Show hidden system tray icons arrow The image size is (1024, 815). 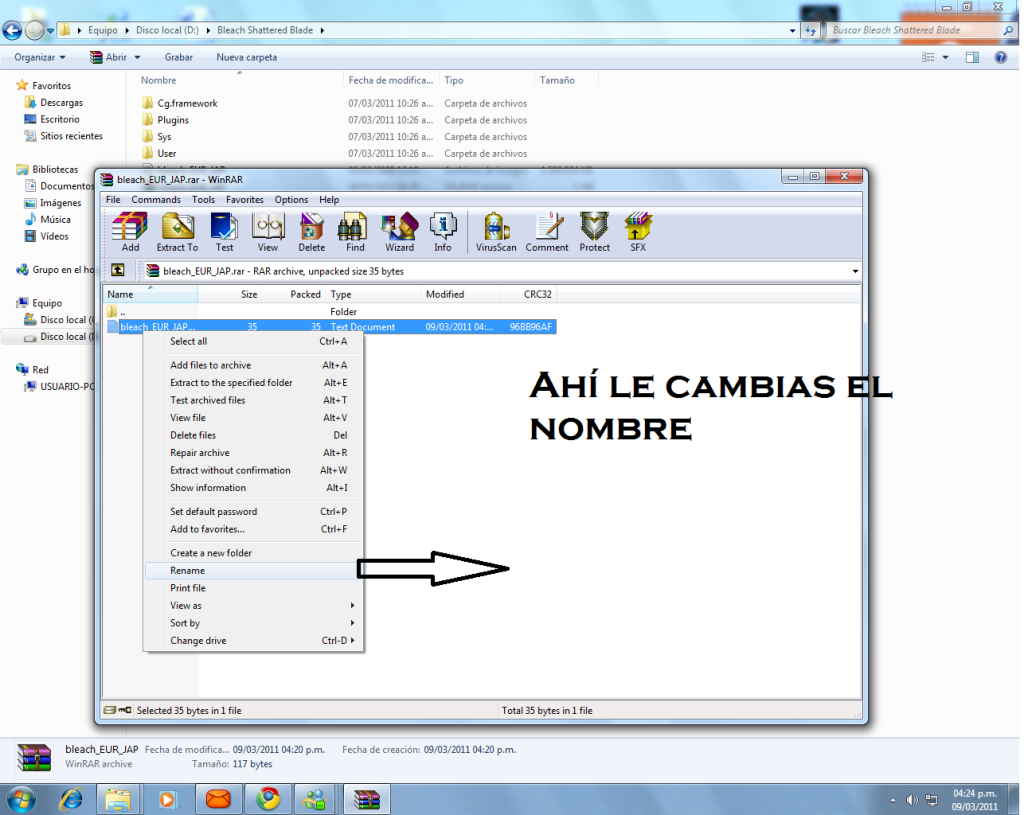[x=893, y=800]
